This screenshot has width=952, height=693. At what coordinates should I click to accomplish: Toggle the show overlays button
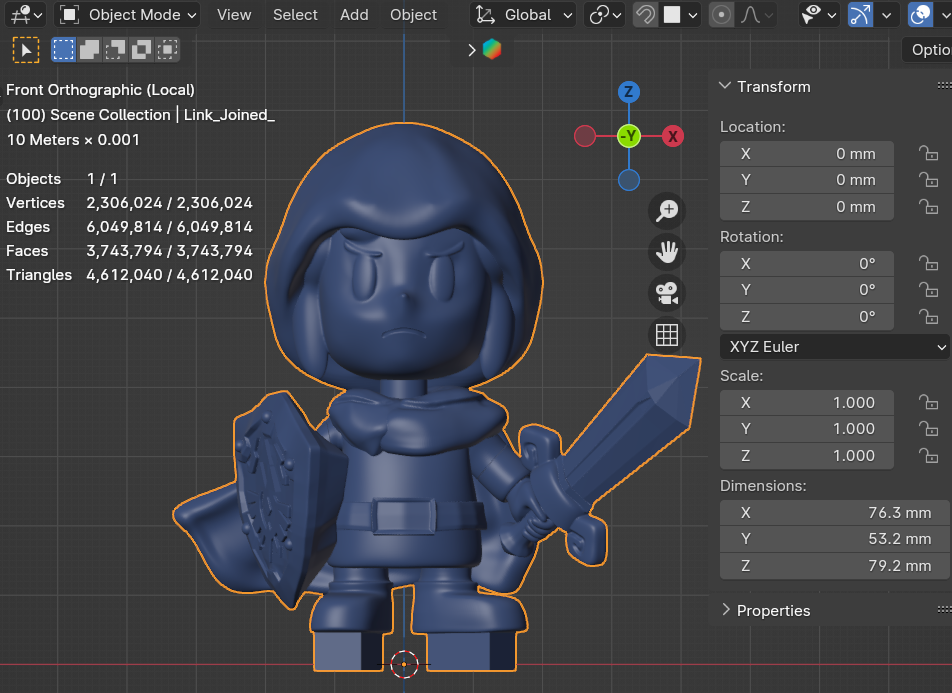pos(920,15)
